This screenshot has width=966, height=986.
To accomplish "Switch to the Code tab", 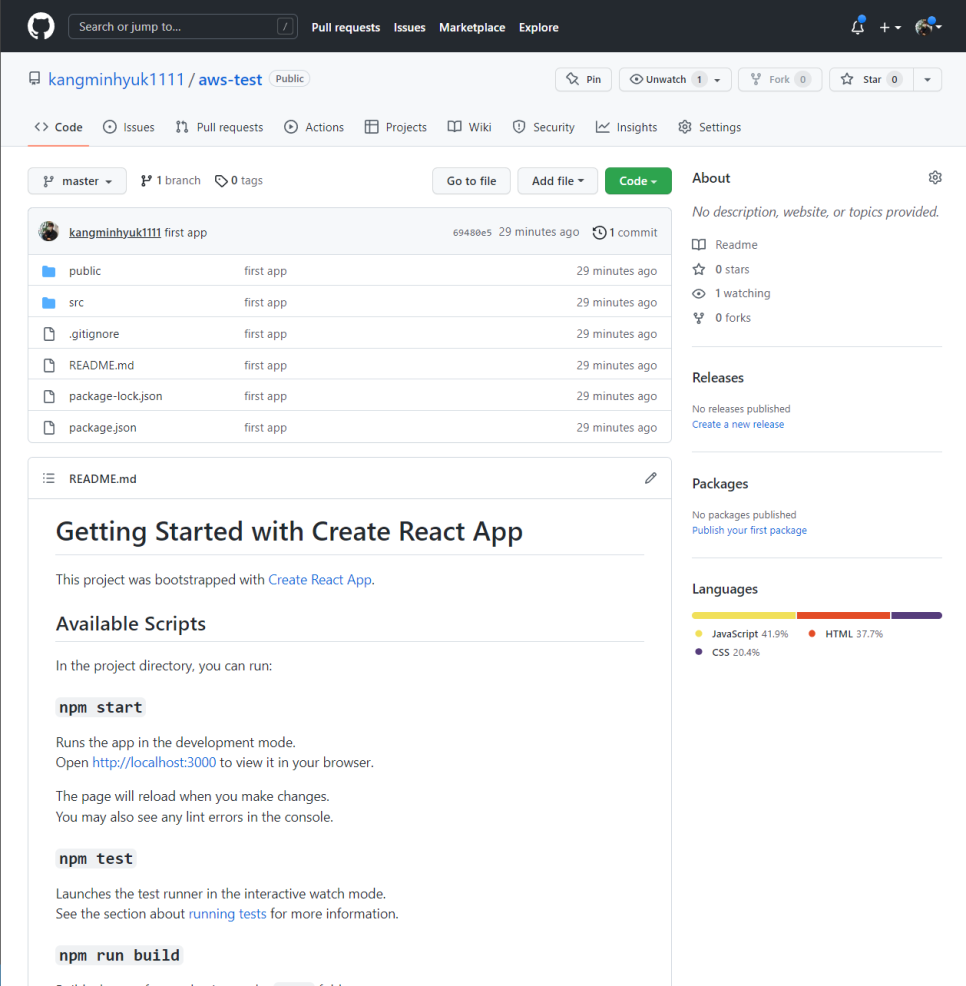I will coord(58,127).
